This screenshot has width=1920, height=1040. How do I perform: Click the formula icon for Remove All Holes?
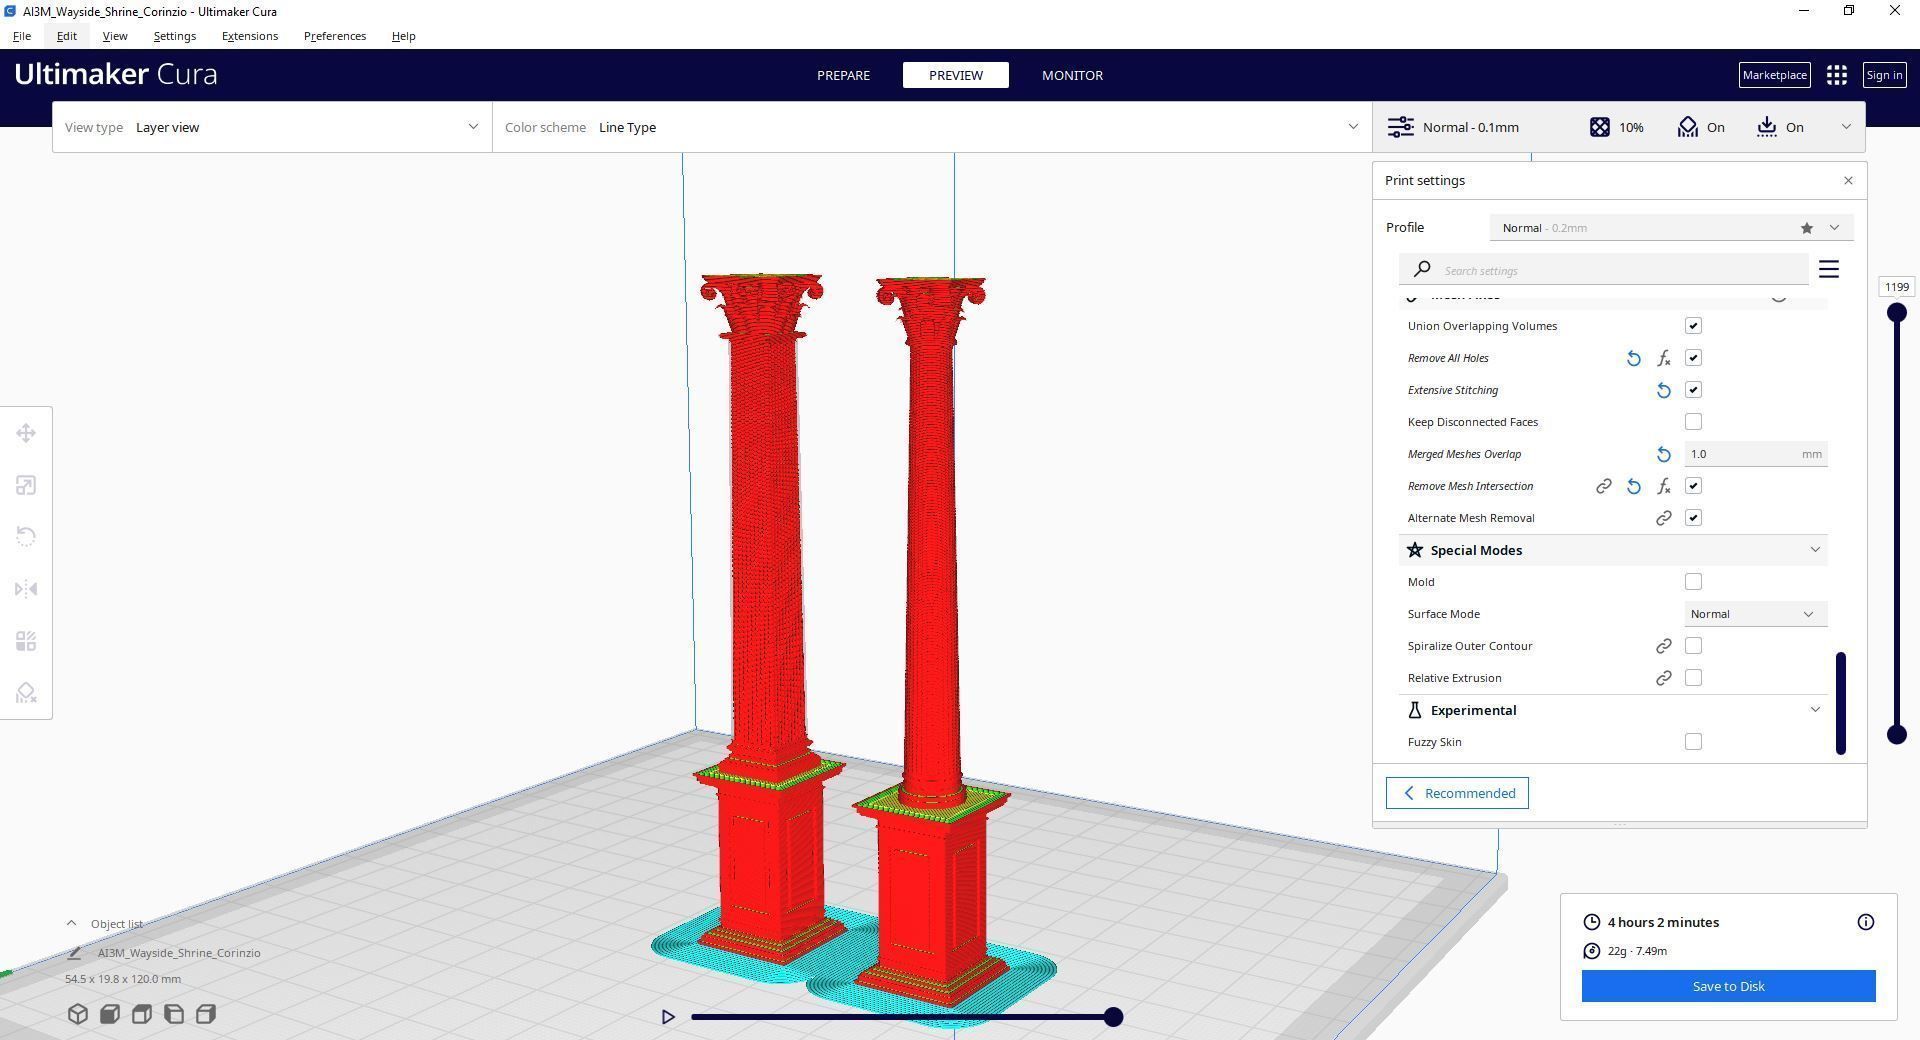click(1664, 358)
